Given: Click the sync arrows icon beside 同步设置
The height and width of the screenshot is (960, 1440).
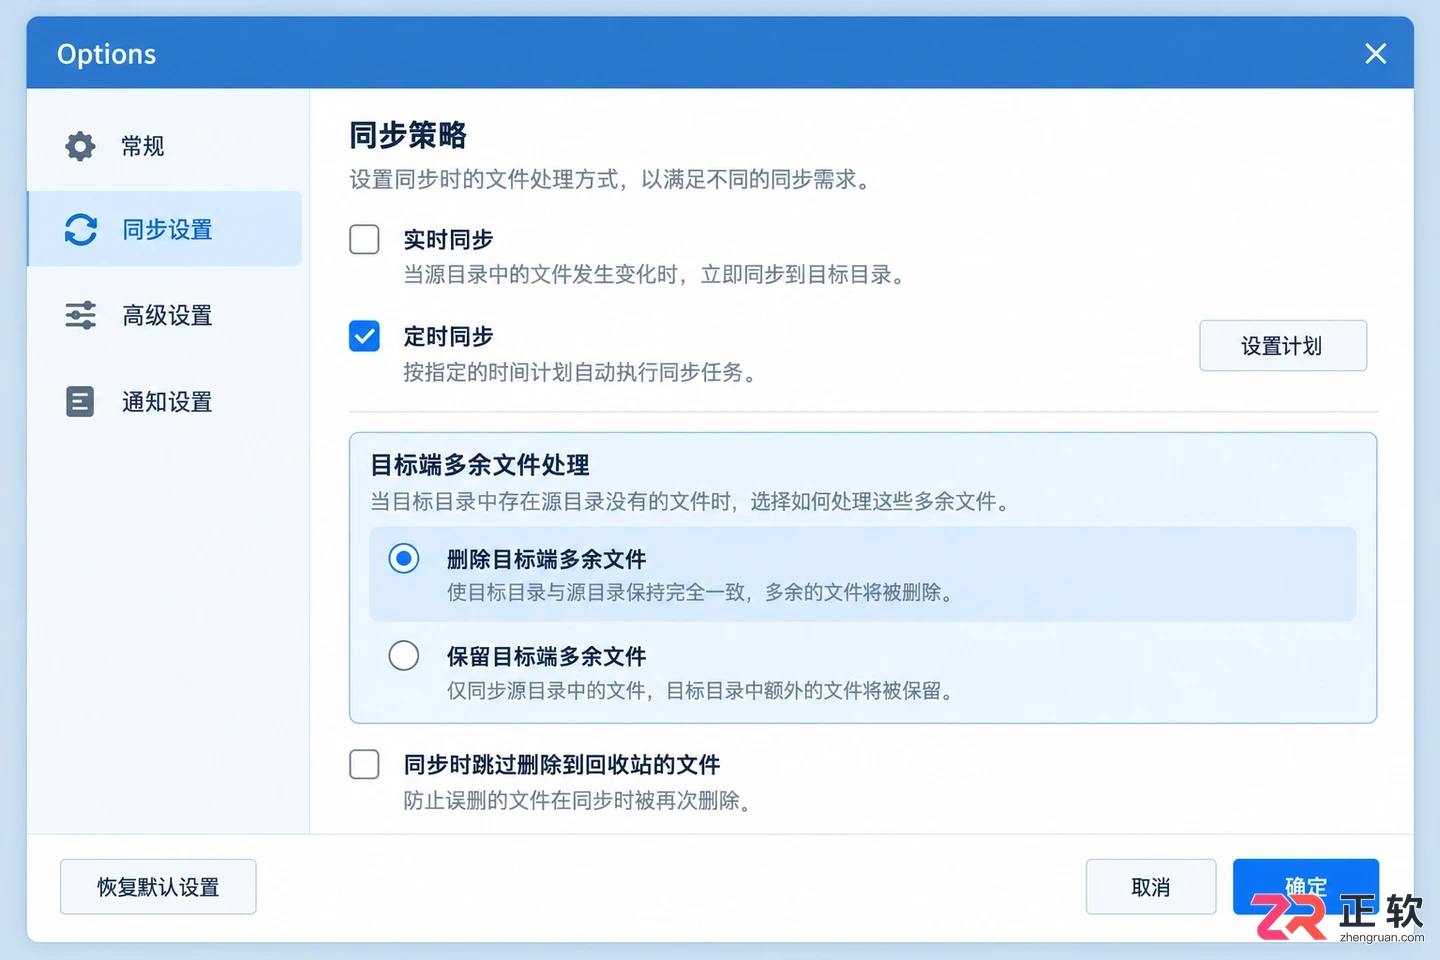Looking at the screenshot, I should coord(81,229).
